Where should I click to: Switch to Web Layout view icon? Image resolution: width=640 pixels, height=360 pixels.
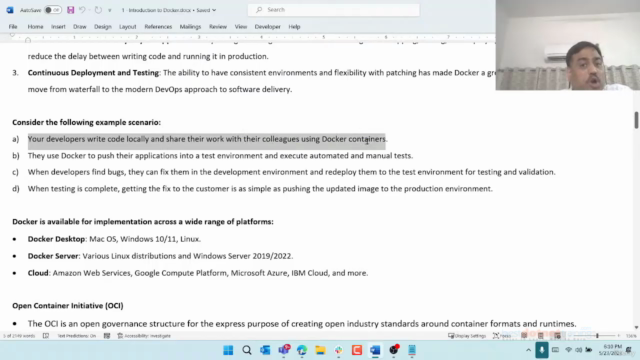tap(557, 336)
